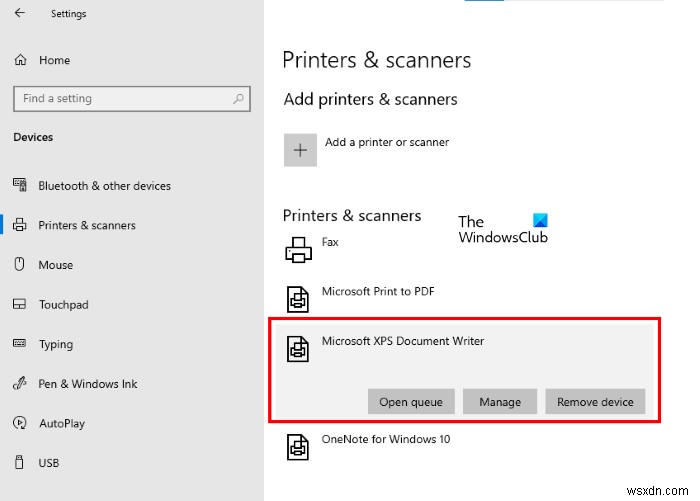The width and height of the screenshot is (700, 501).
Task: Click the back arrow in Settings
Action: 20,13
